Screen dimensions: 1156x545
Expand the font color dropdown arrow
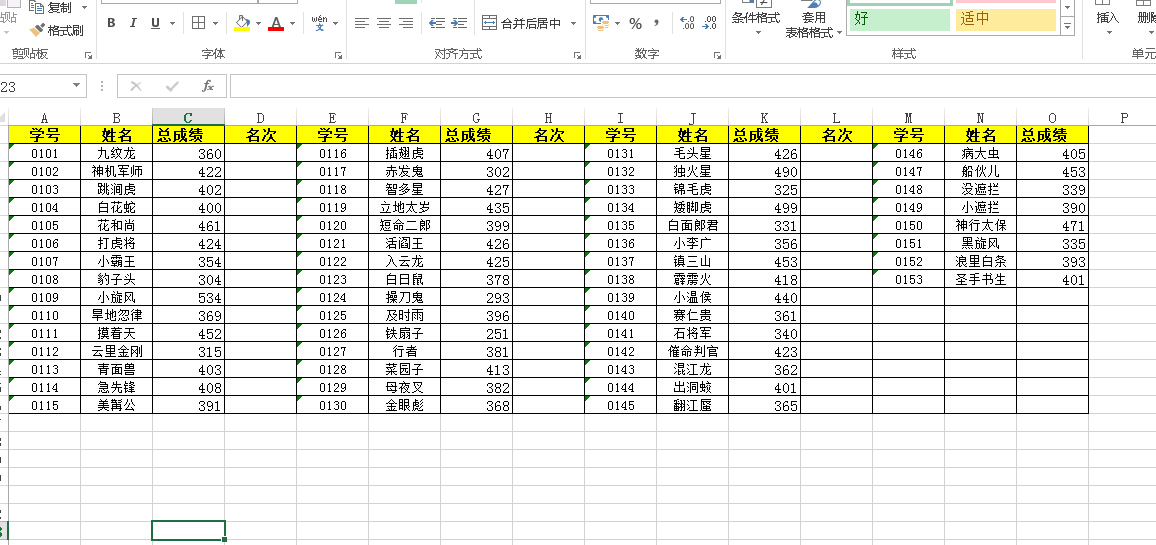(293, 23)
